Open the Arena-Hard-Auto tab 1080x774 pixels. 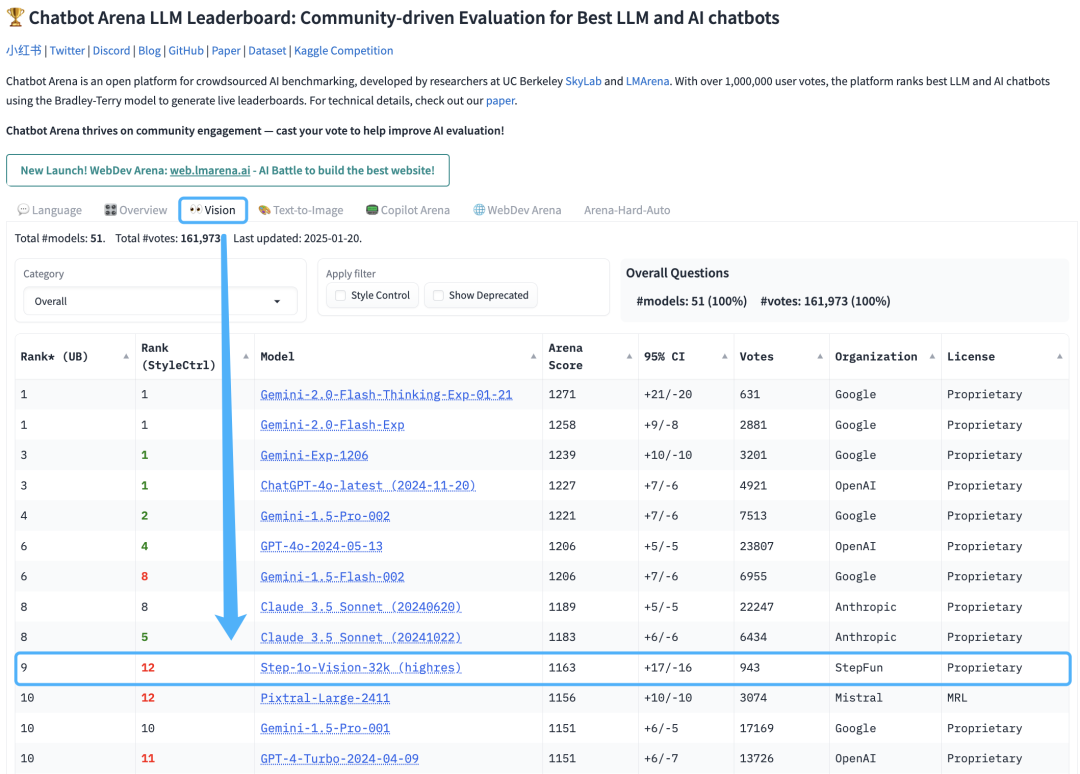[627, 210]
